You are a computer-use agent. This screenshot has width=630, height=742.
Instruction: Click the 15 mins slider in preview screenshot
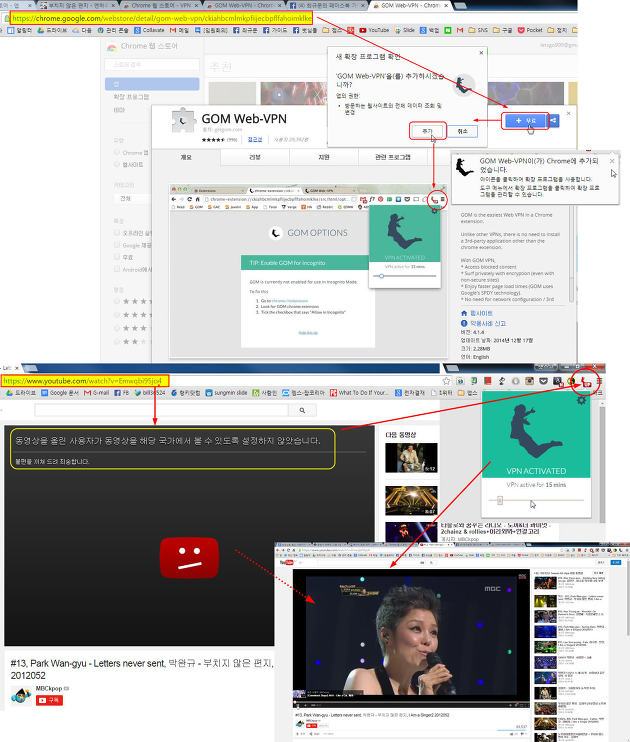(x=382, y=276)
